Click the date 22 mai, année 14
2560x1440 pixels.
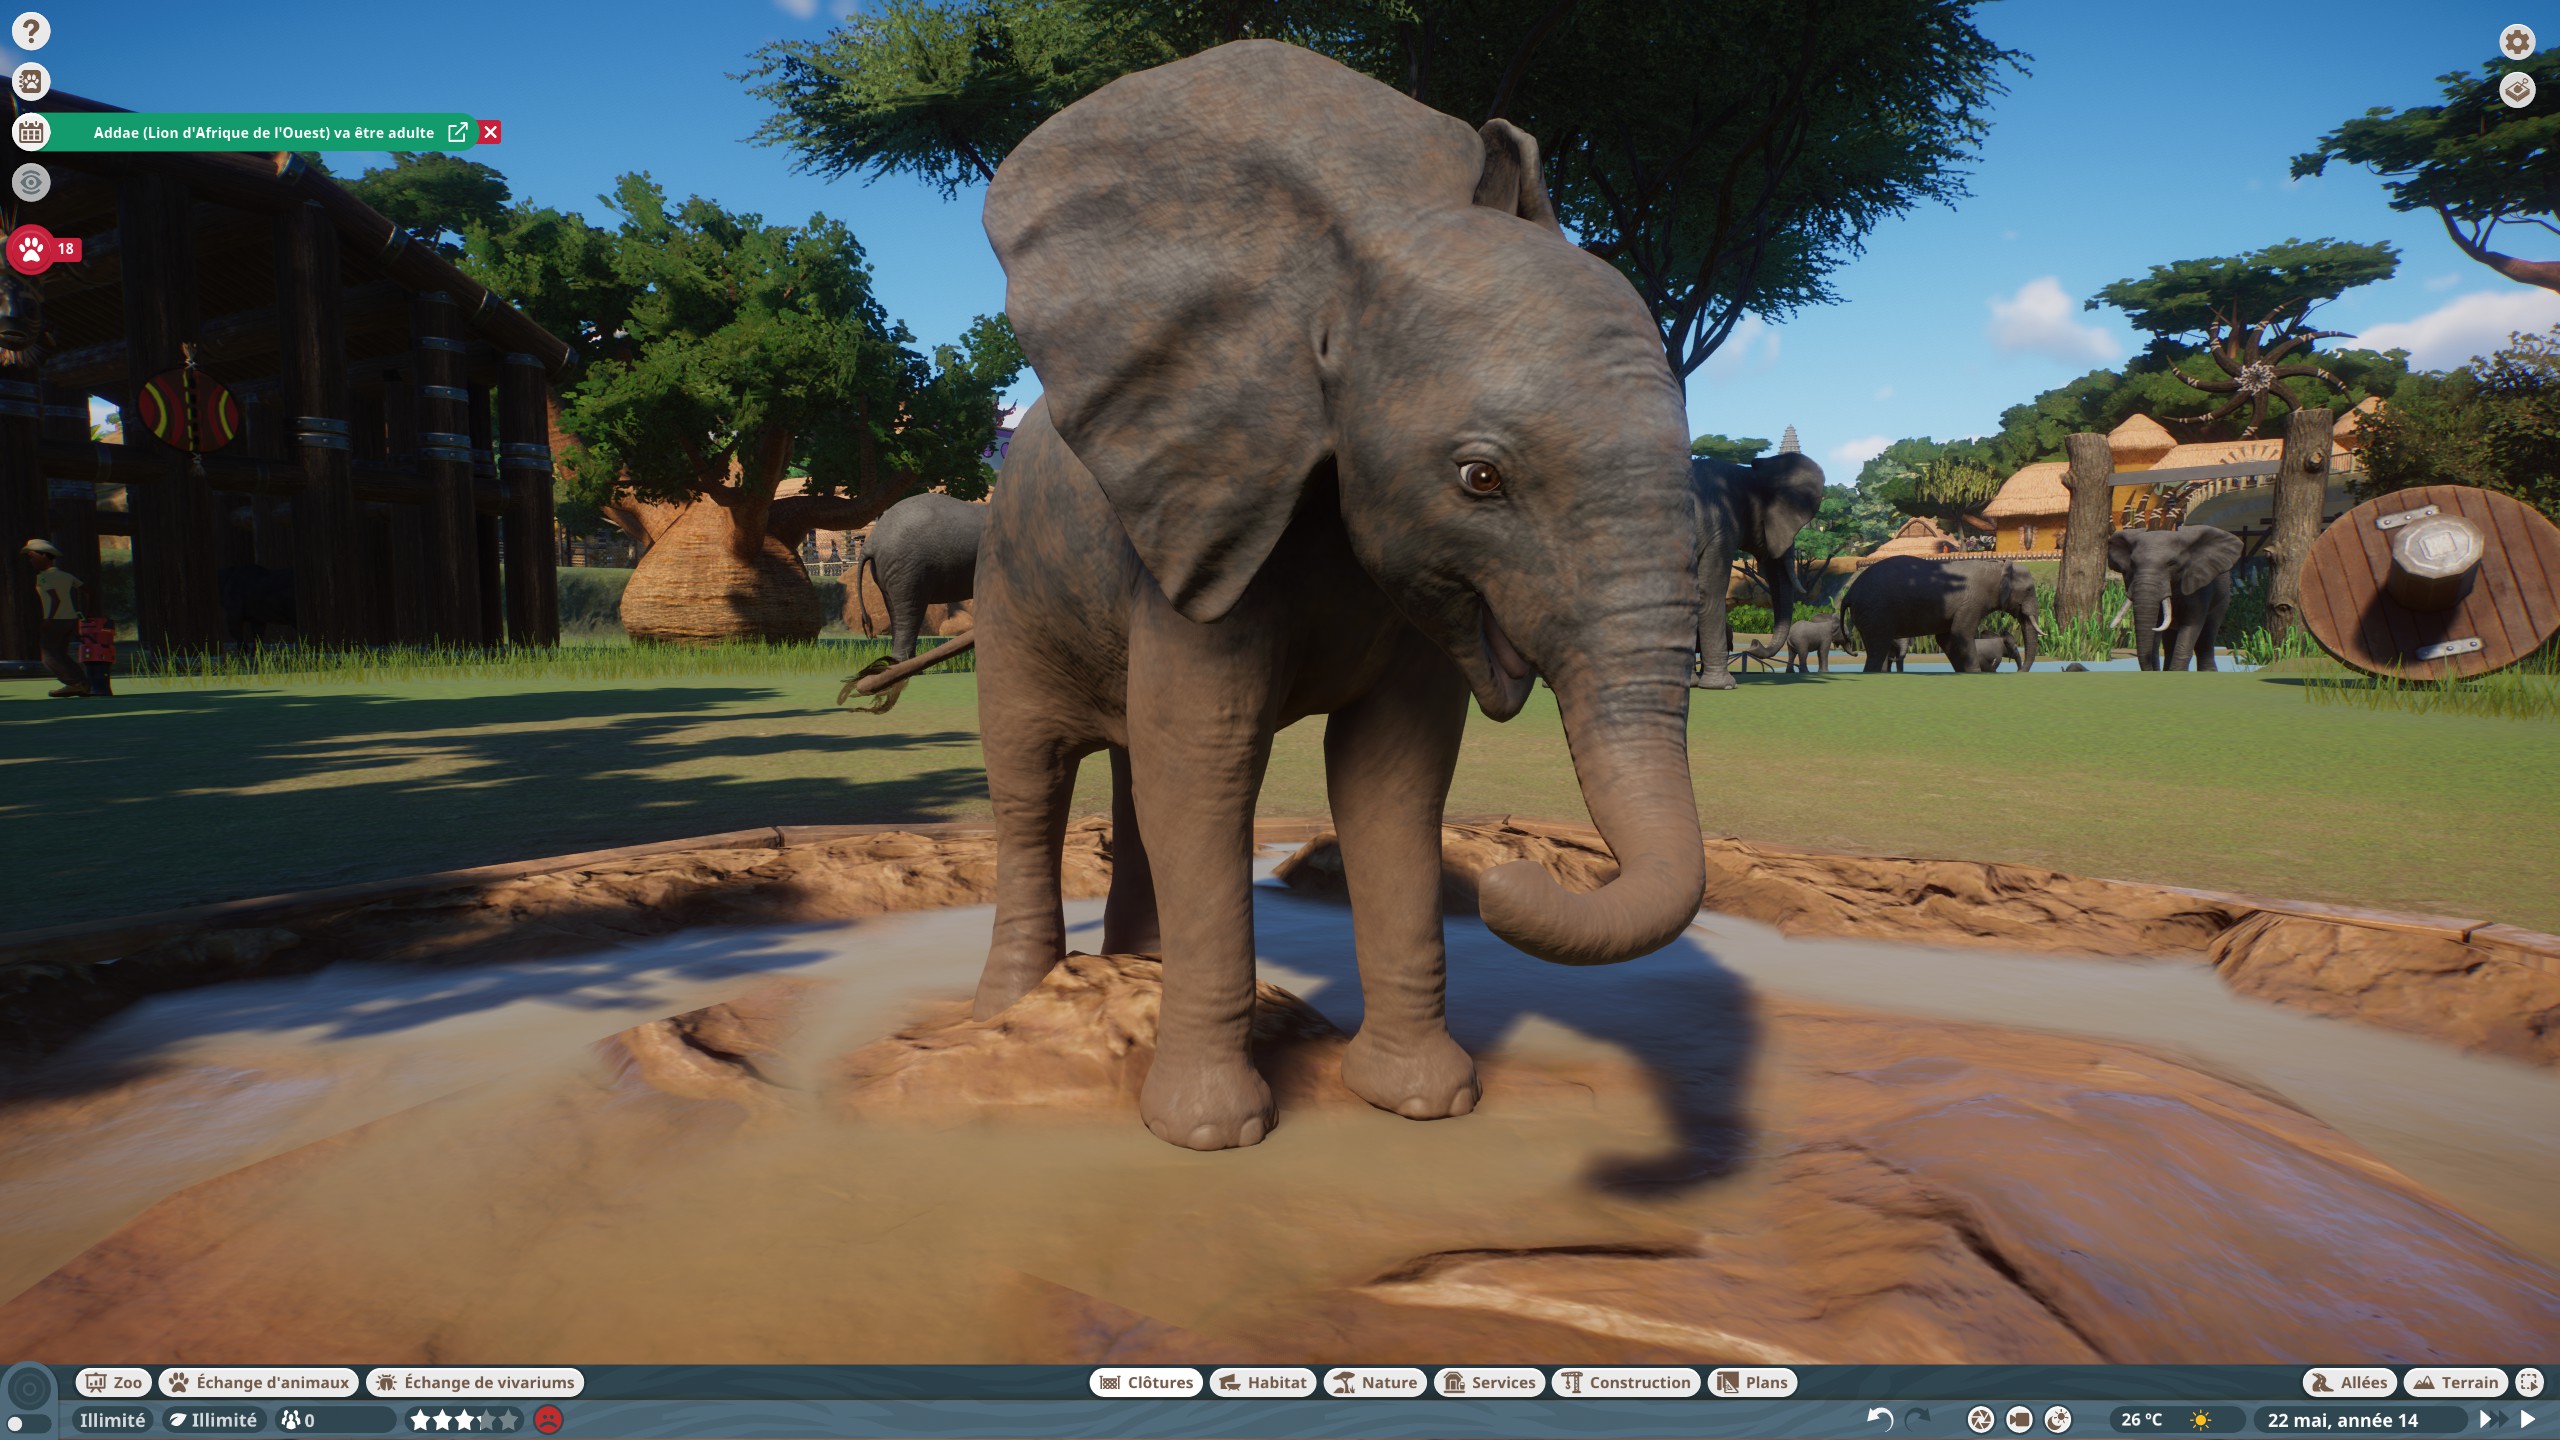click(2342, 1420)
